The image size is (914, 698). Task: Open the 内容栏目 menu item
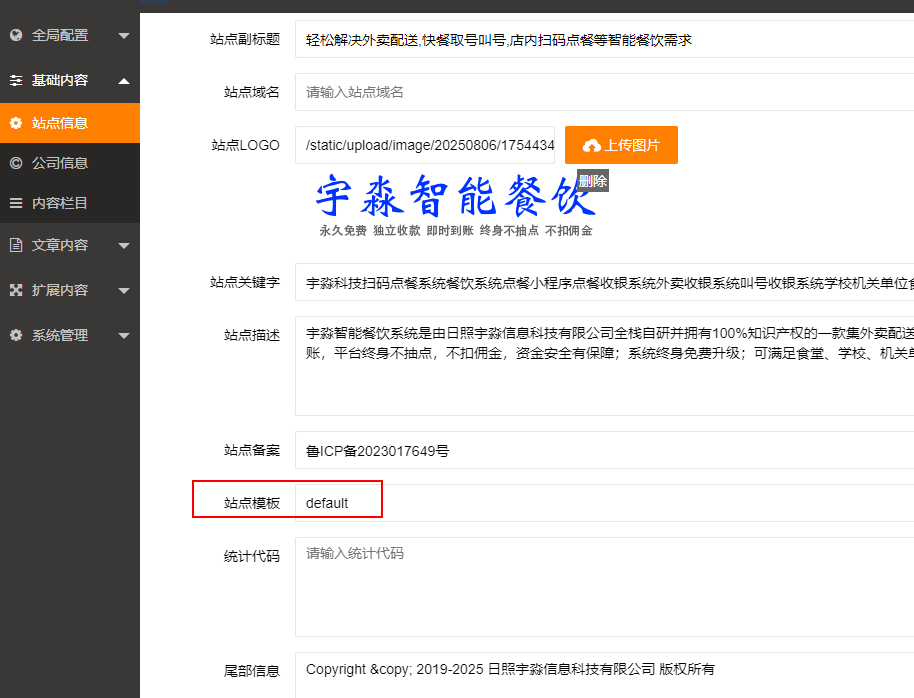(60, 203)
